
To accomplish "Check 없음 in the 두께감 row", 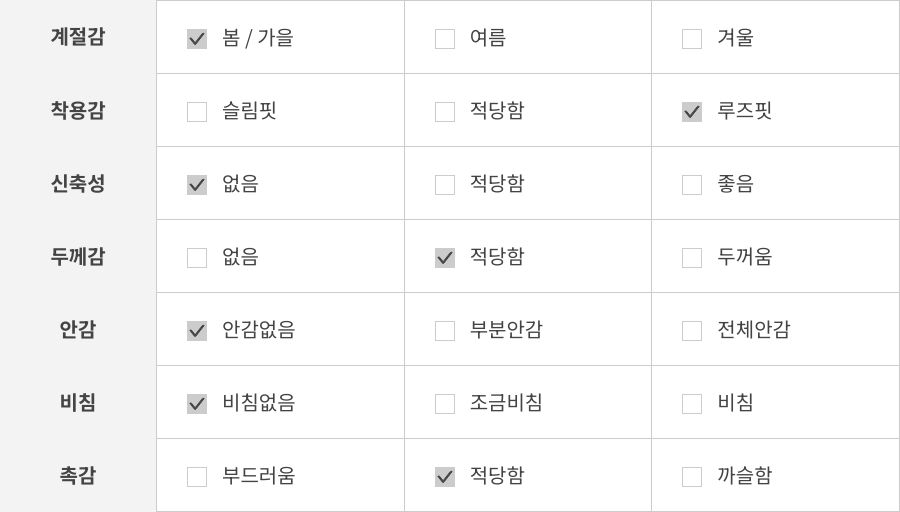I will (x=197, y=258).
